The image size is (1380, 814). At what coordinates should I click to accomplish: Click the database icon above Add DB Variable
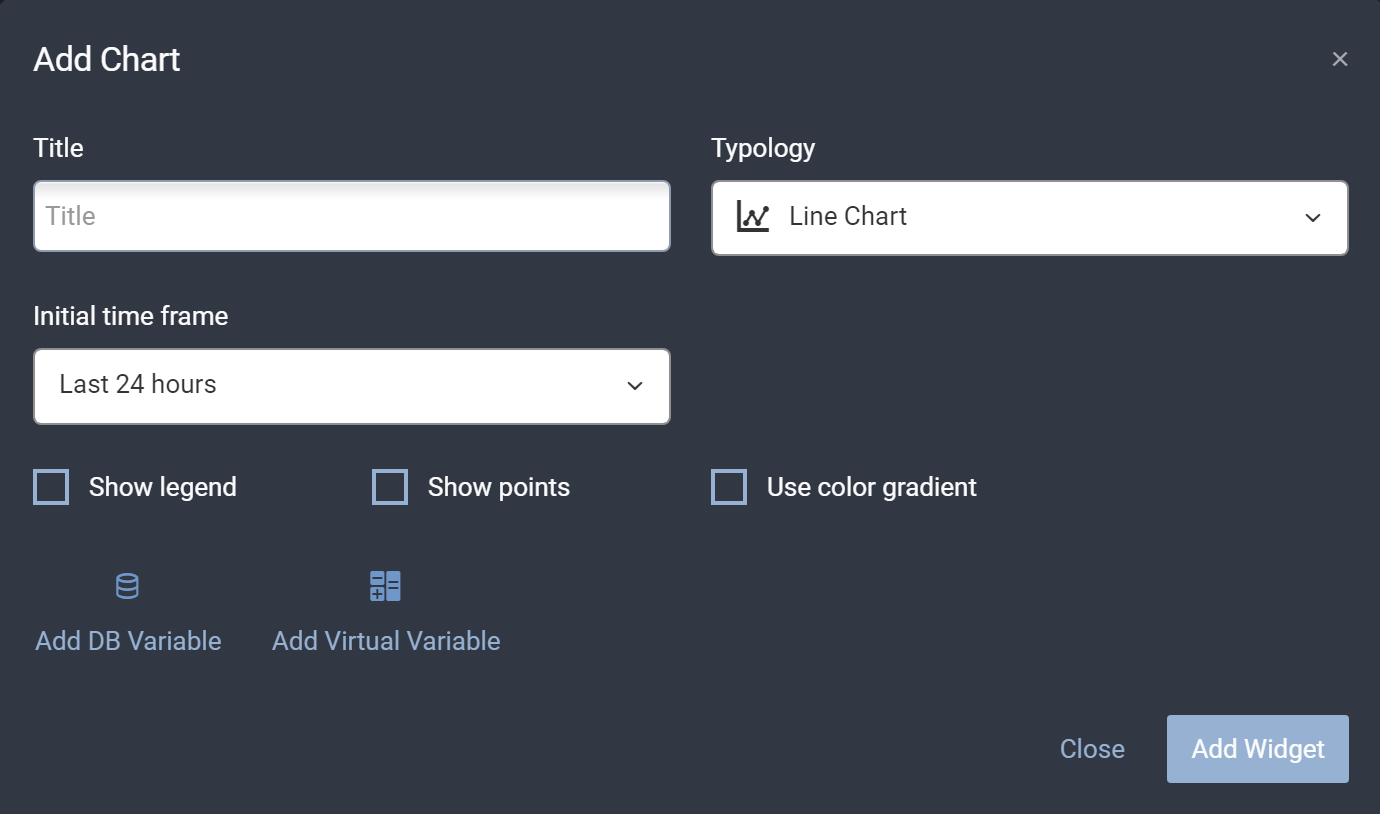[x=127, y=586]
